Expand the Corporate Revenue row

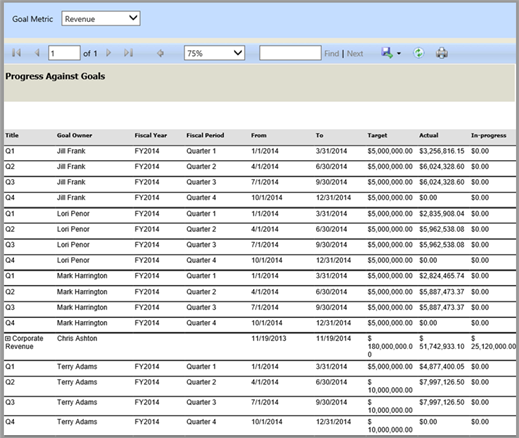click(x=8, y=338)
